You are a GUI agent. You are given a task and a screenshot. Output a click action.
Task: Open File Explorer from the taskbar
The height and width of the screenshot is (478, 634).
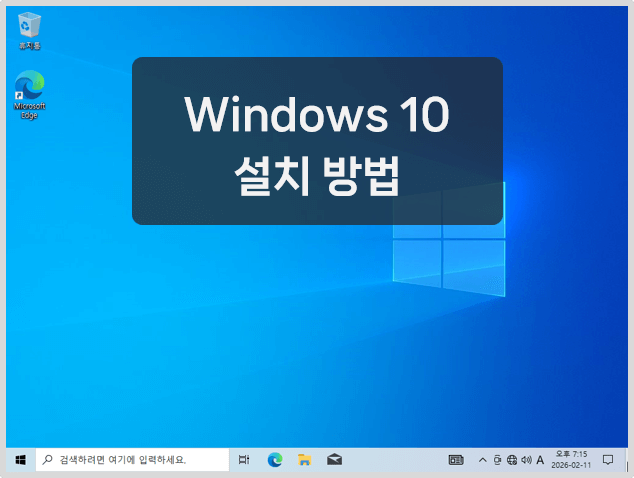(304, 460)
